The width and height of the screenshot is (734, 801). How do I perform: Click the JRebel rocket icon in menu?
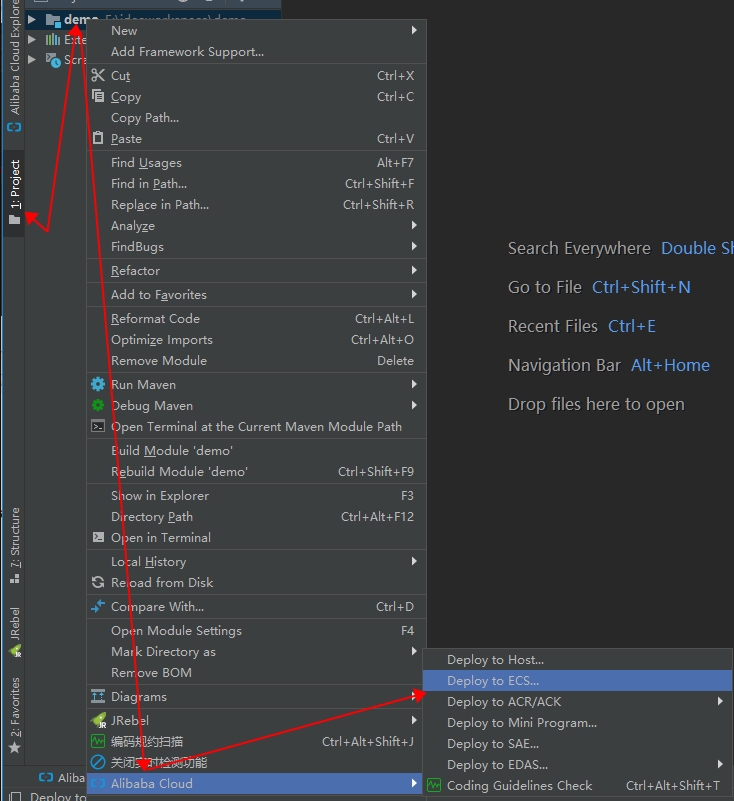coord(98,720)
